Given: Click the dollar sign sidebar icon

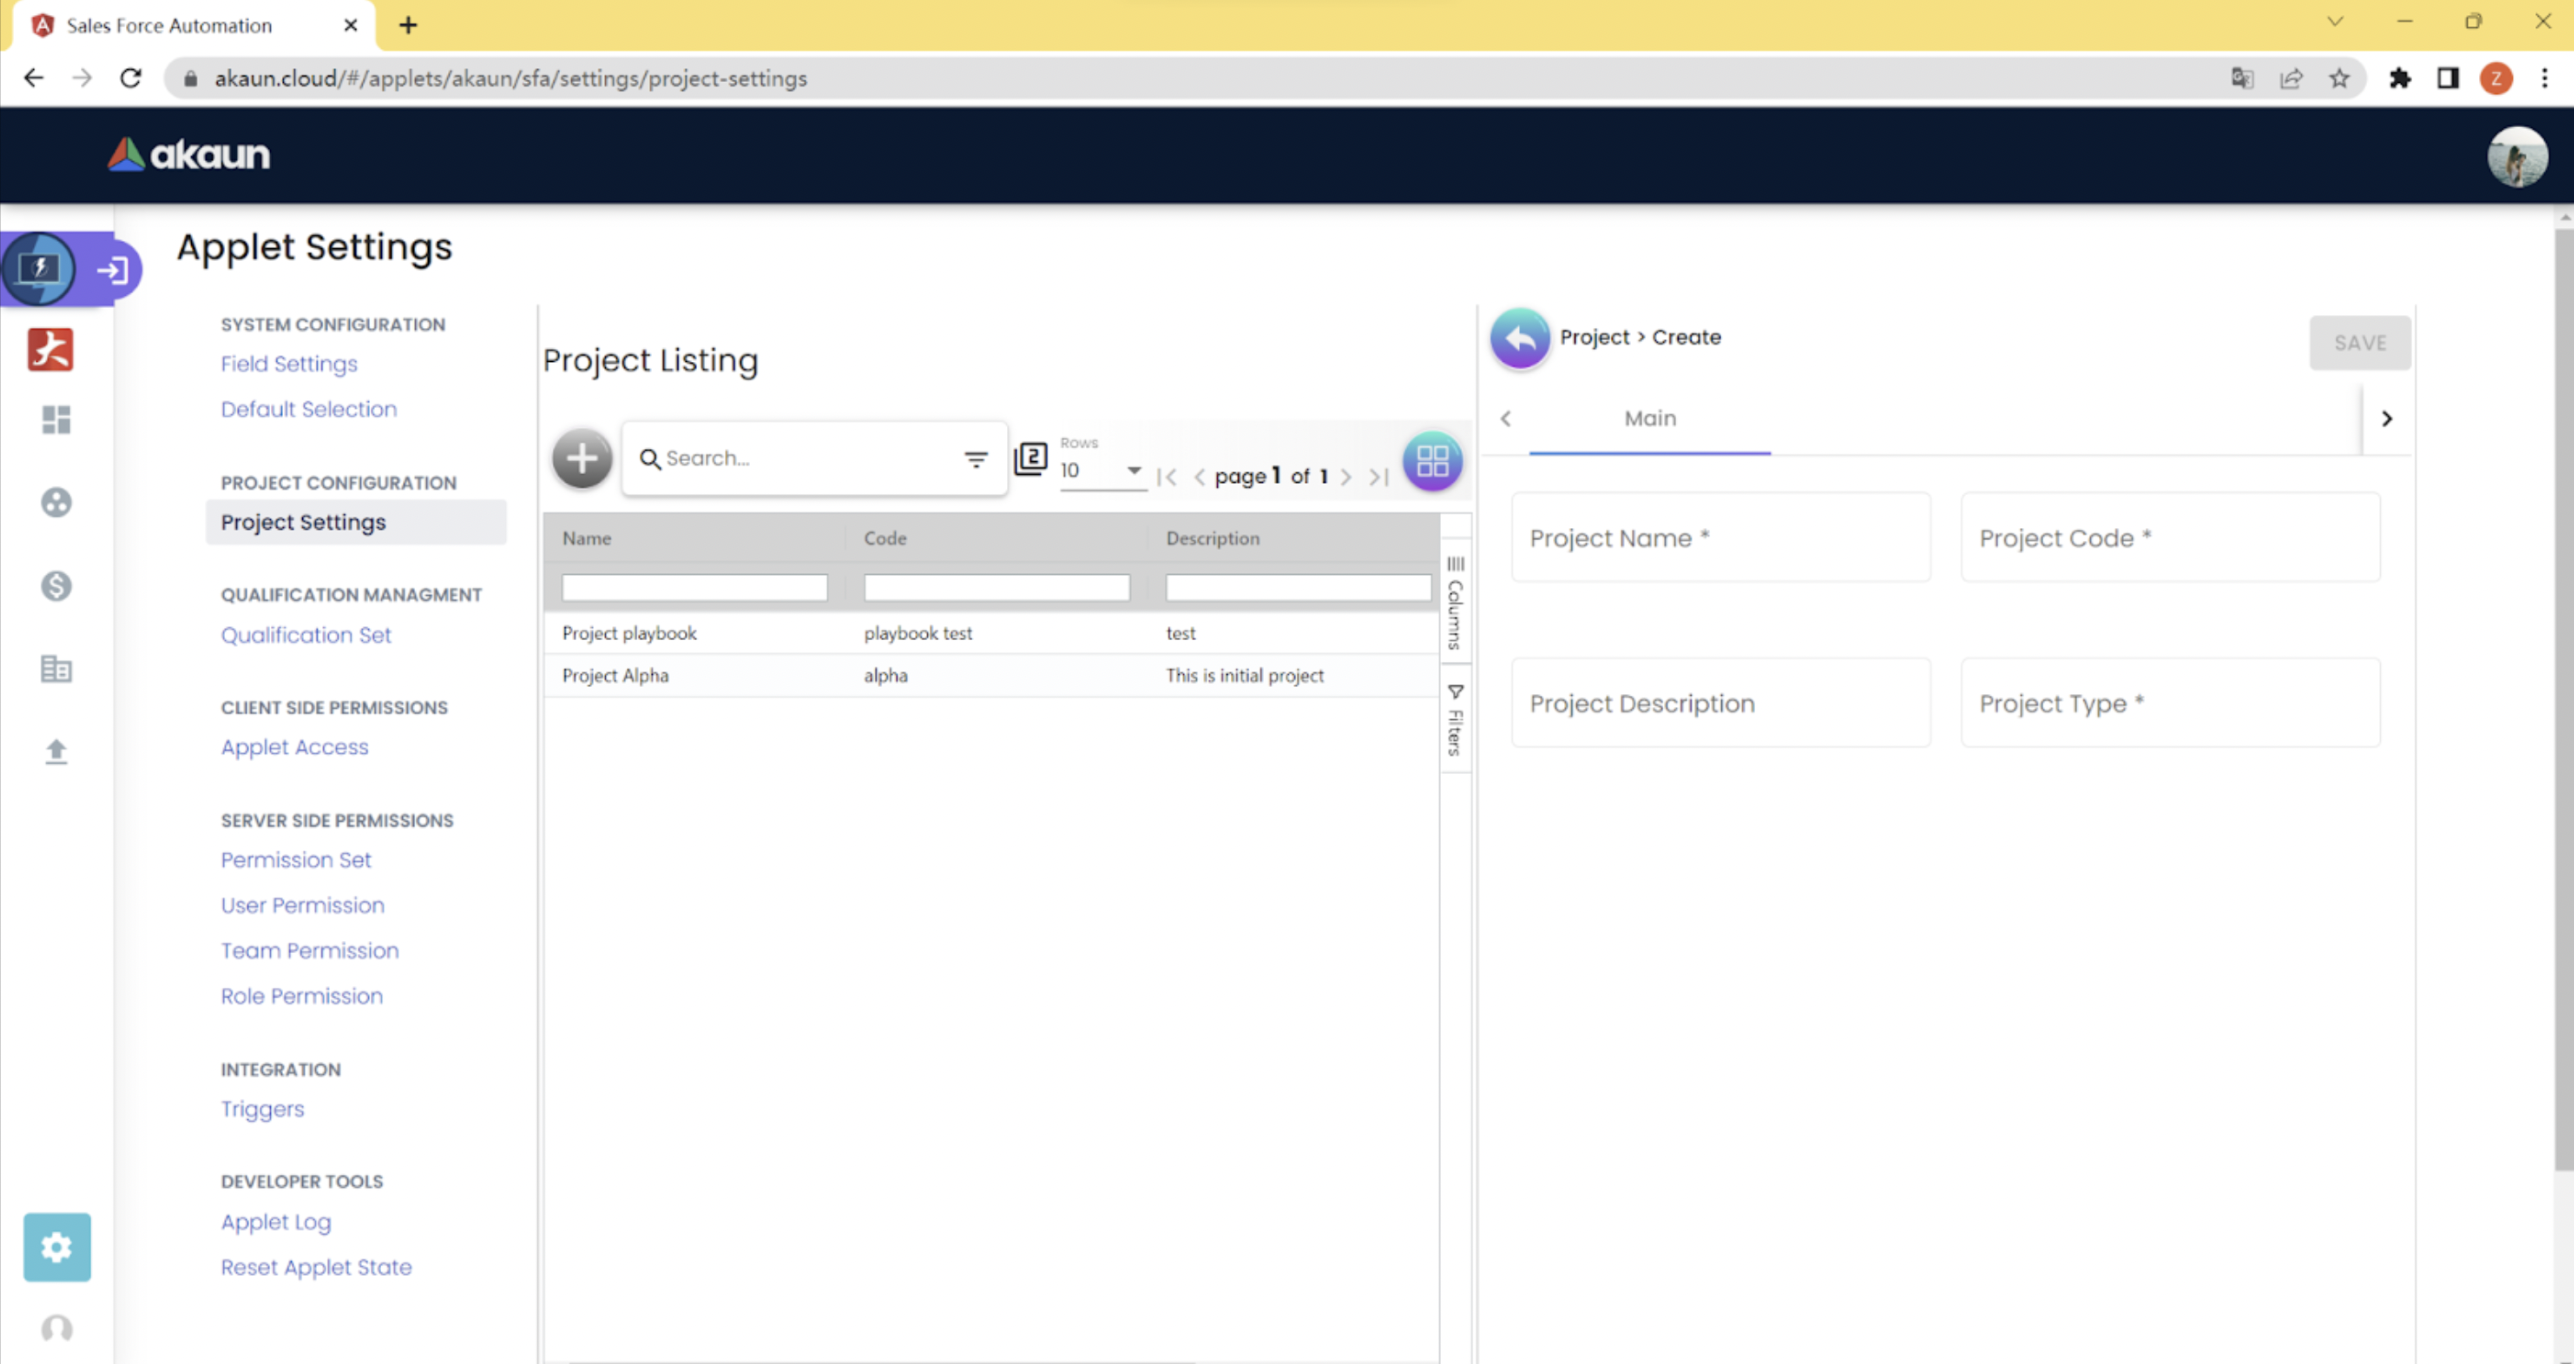Looking at the screenshot, I should tap(56, 586).
